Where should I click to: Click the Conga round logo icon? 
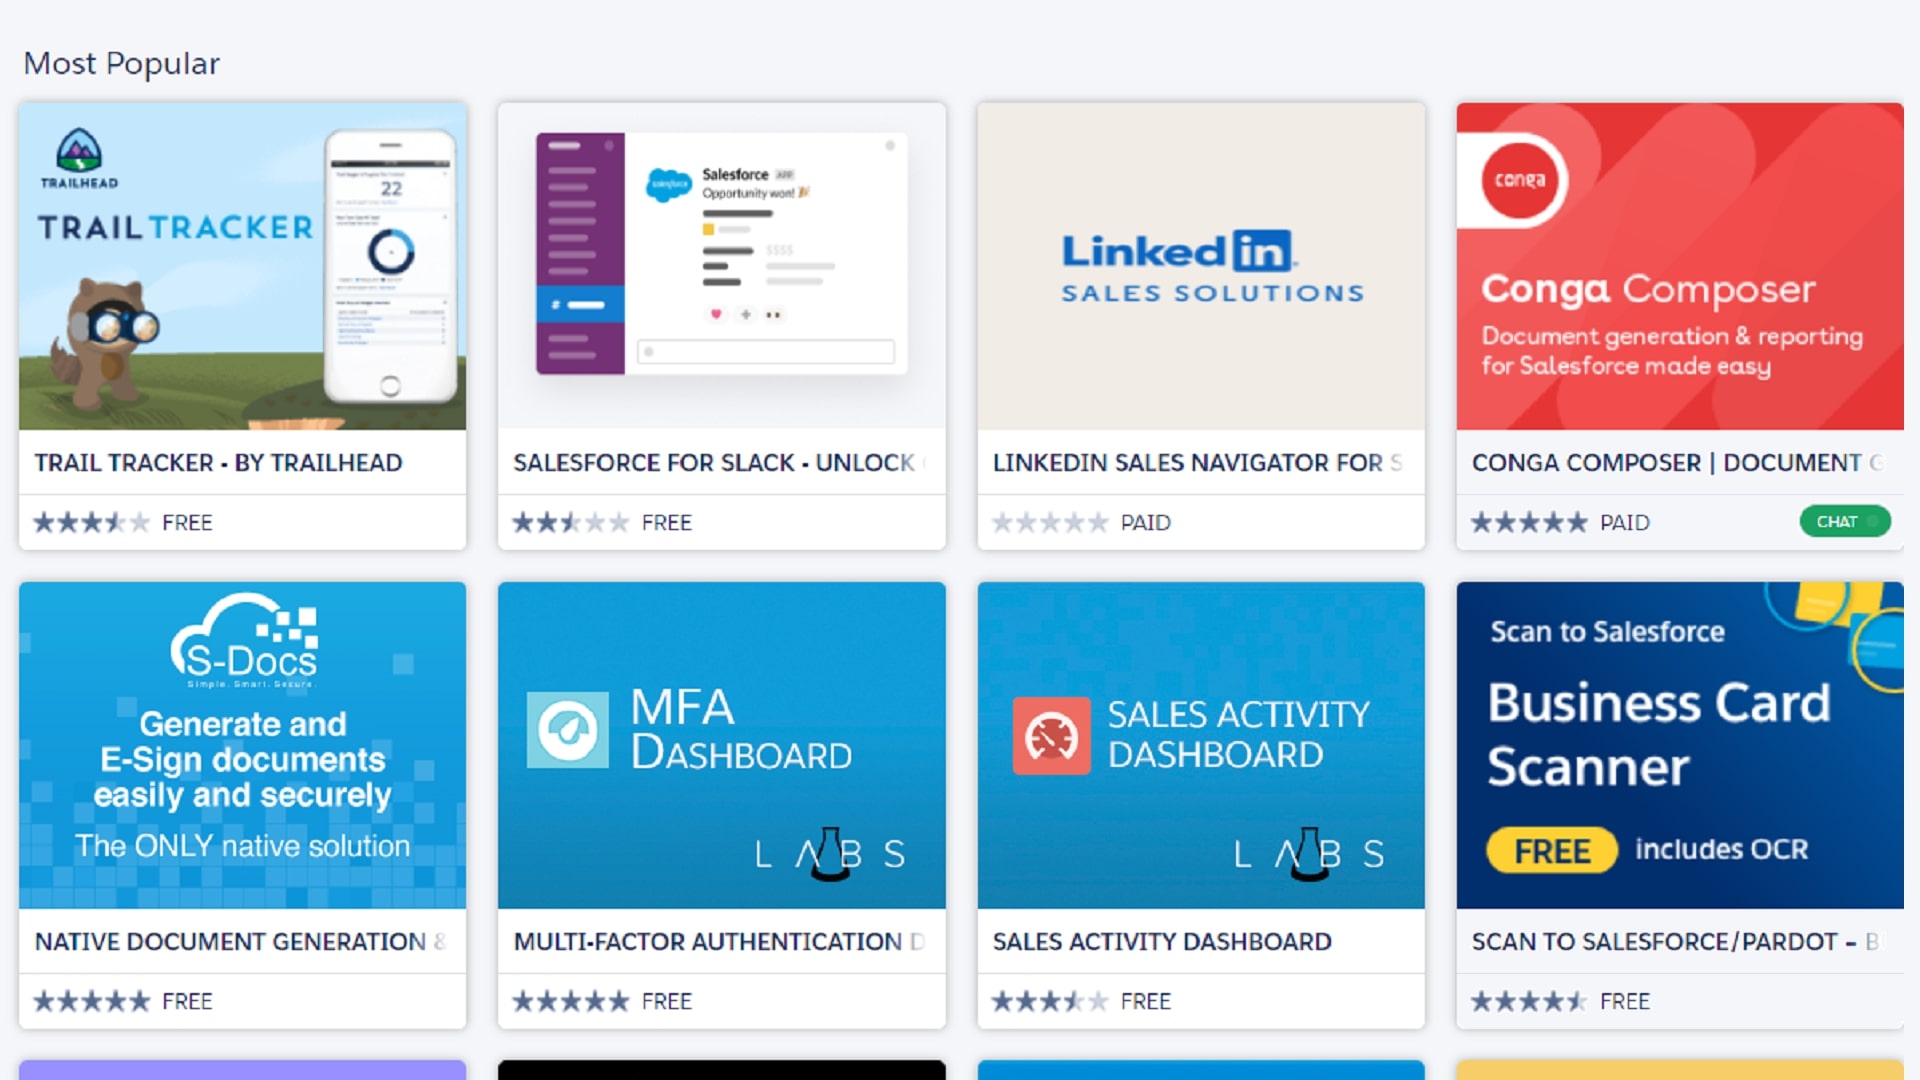1520,180
